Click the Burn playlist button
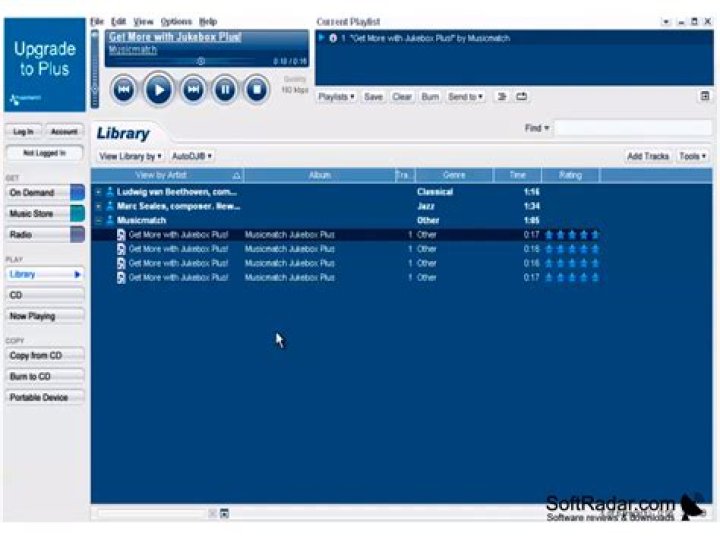The width and height of the screenshot is (720, 539). [x=430, y=97]
